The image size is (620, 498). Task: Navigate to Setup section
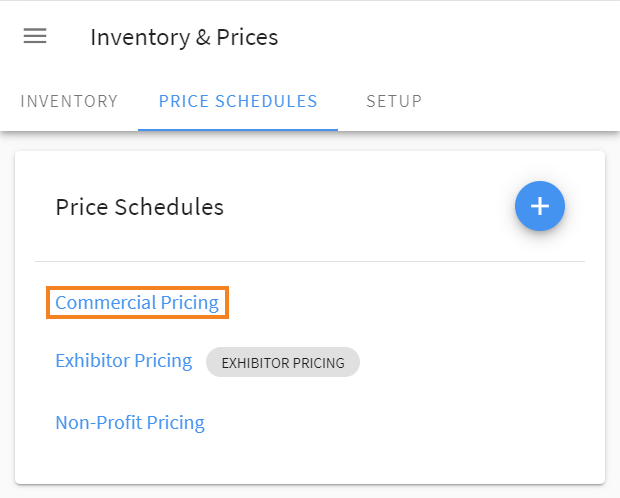[x=394, y=101]
